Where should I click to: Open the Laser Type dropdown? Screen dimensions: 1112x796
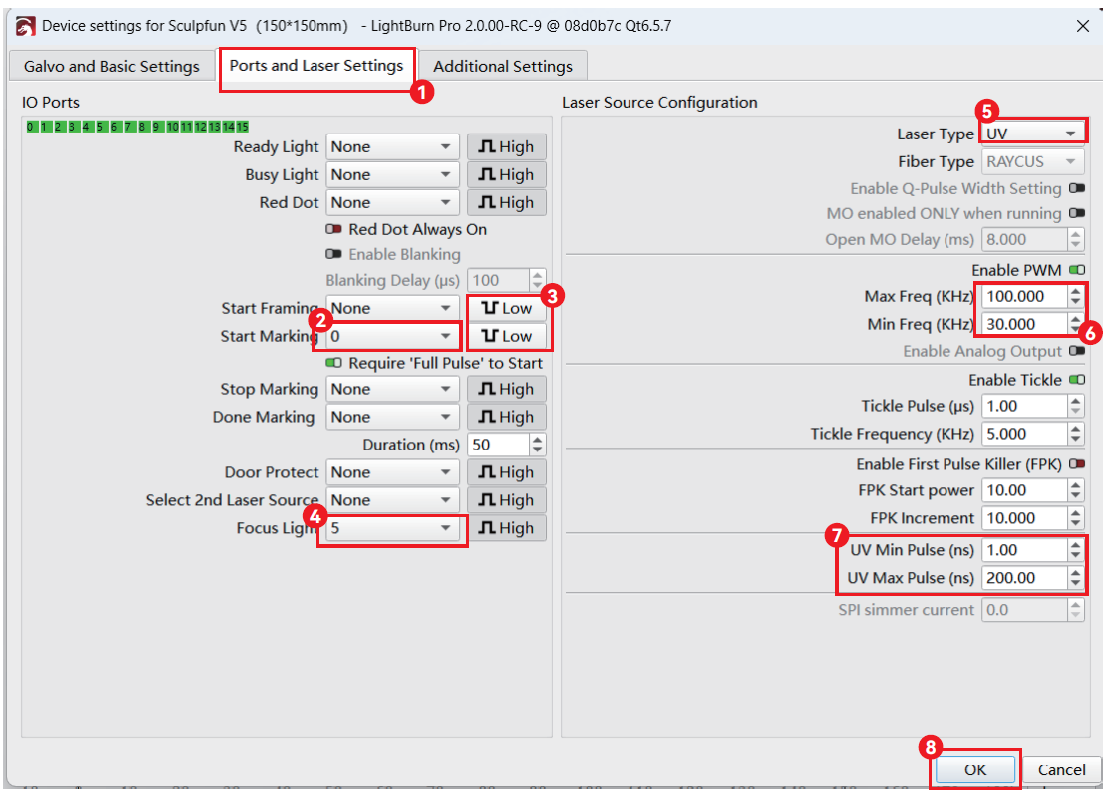(x=1030, y=133)
